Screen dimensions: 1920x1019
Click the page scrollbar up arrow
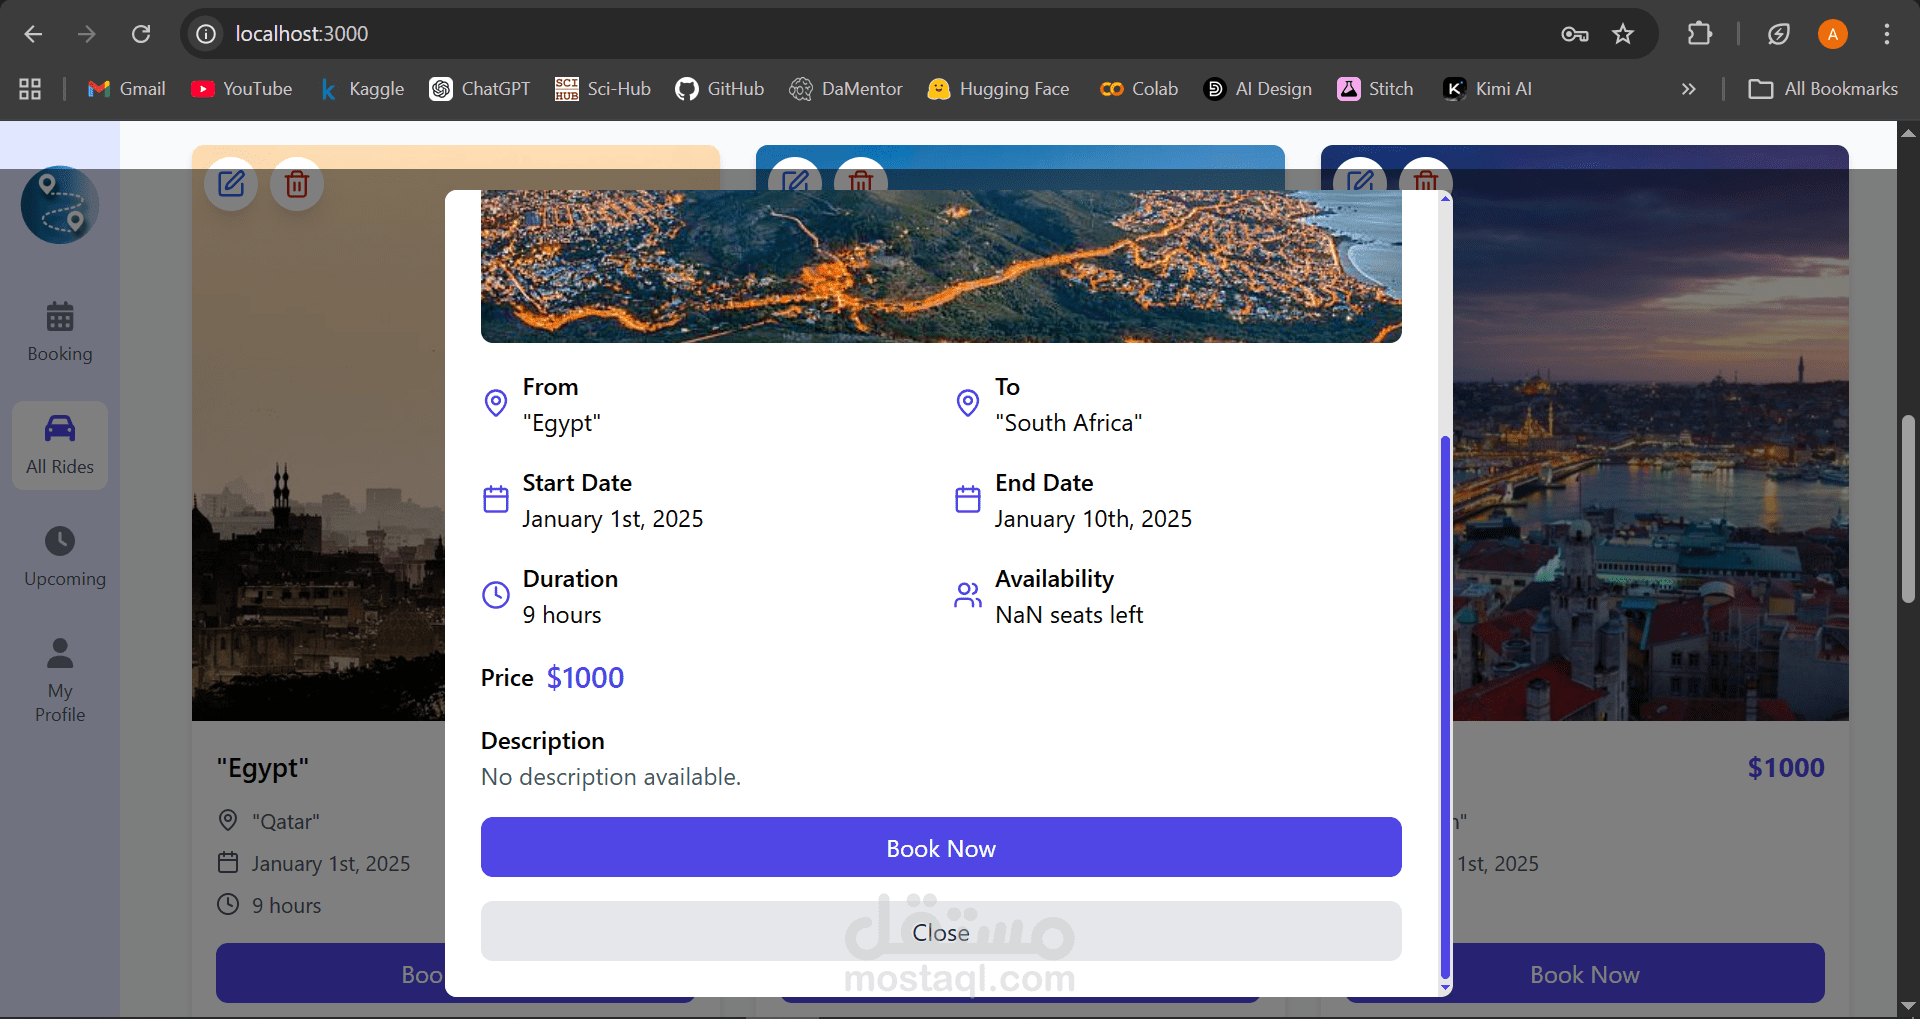click(x=1908, y=132)
